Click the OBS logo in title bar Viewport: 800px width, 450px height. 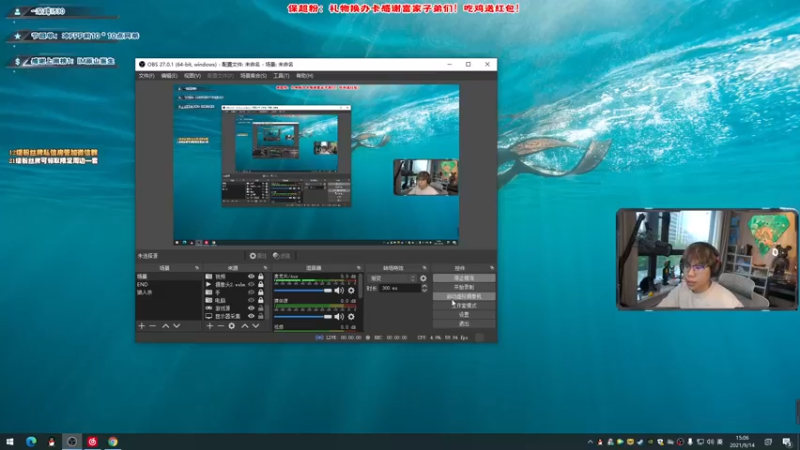pyautogui.click(x=142, y=64)
